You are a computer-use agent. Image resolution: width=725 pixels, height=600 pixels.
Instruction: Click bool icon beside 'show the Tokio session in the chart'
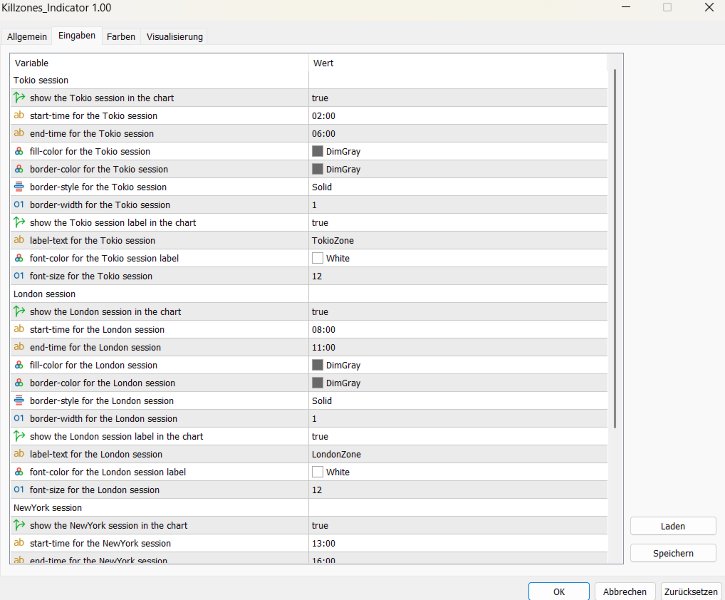click(19, 98)
